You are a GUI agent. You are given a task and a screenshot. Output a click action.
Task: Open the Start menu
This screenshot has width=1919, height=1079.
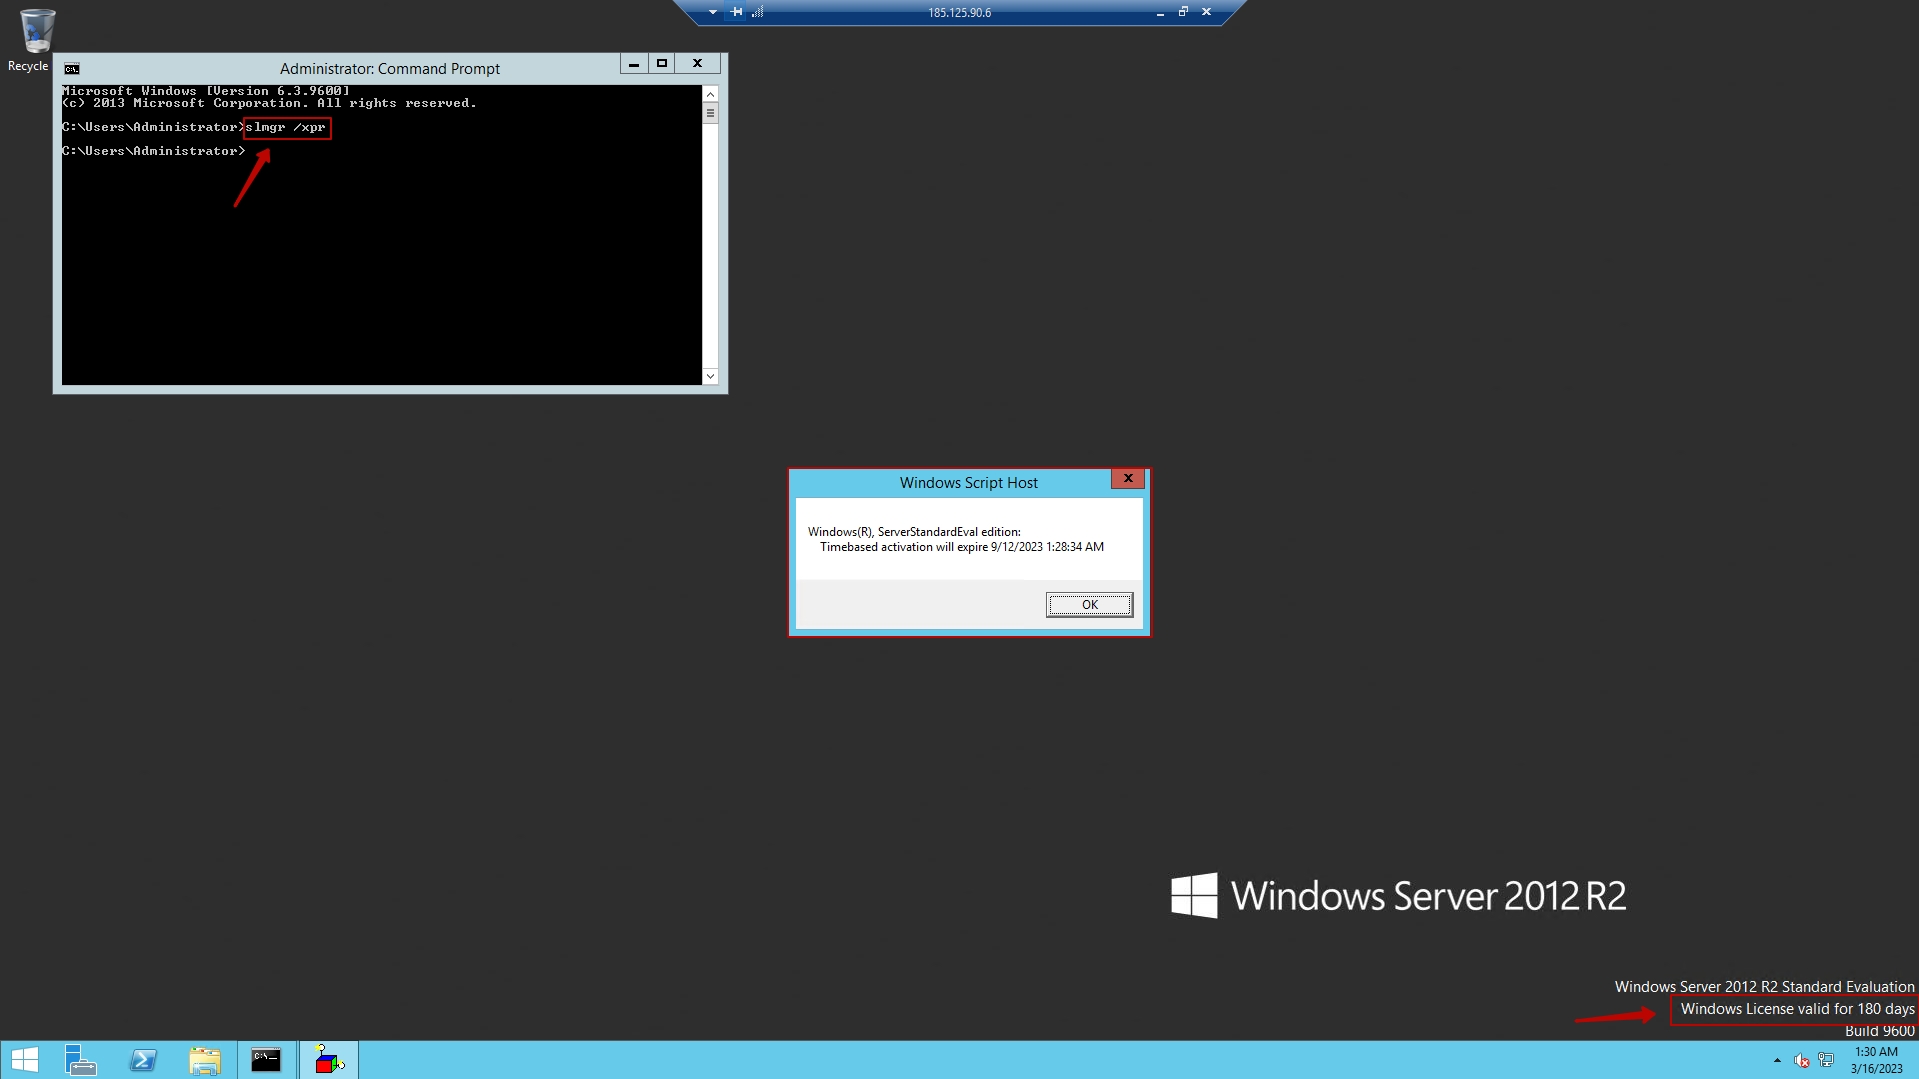(25, 1060)
